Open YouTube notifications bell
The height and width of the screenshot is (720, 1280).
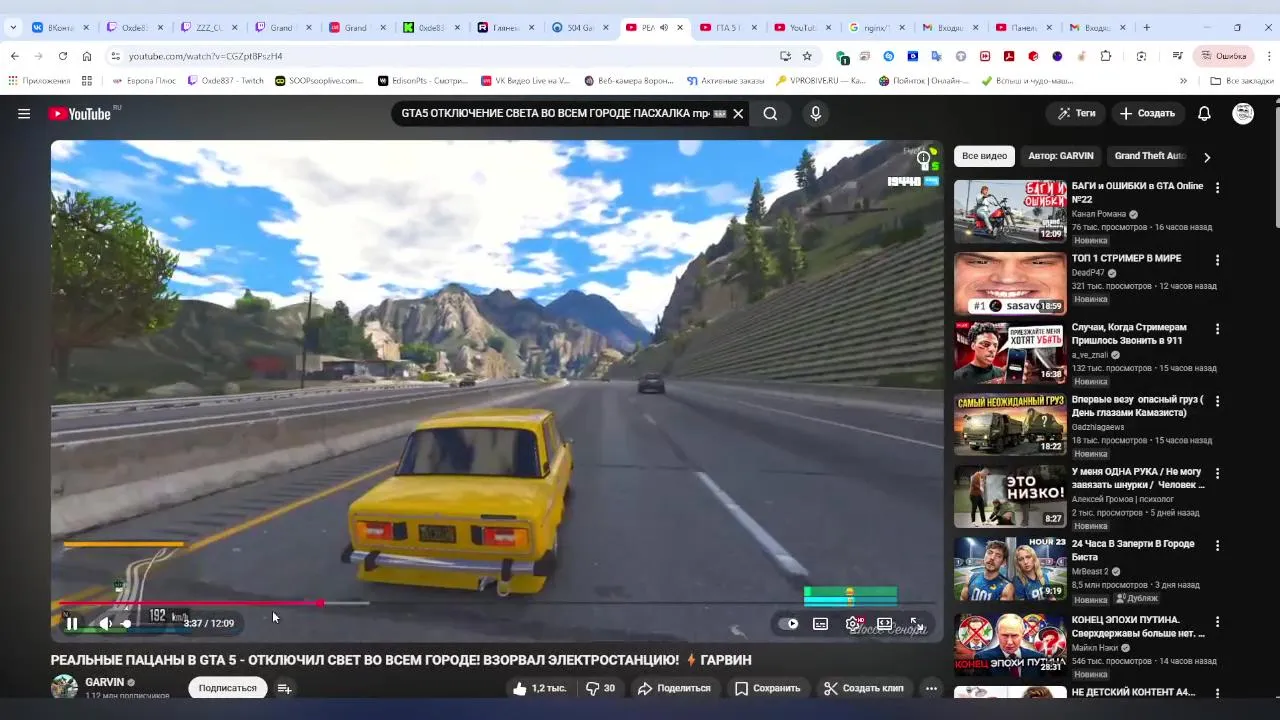1204,114
